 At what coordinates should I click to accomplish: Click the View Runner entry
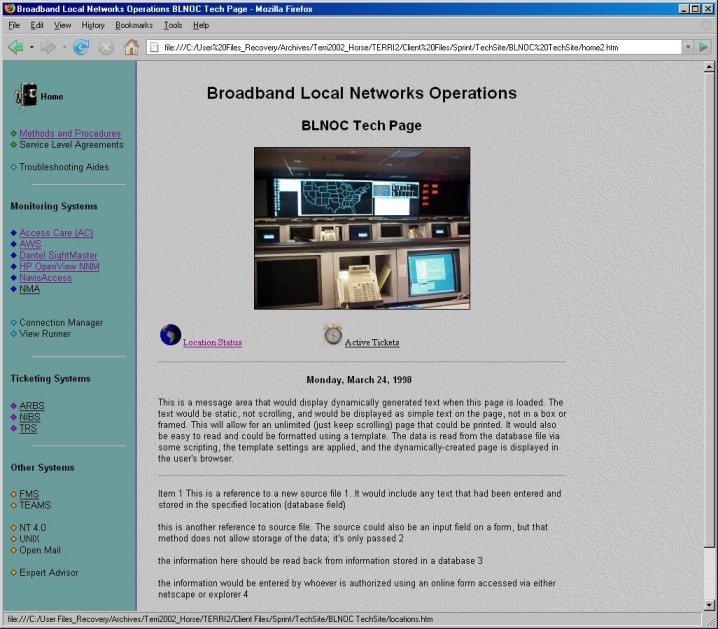pos(45,334)
